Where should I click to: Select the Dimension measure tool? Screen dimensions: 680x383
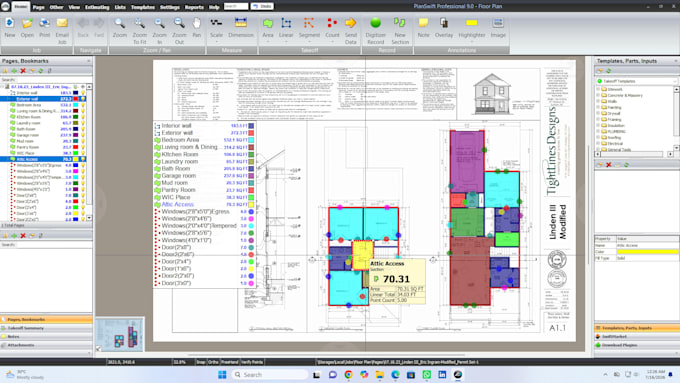coord(241,28)
